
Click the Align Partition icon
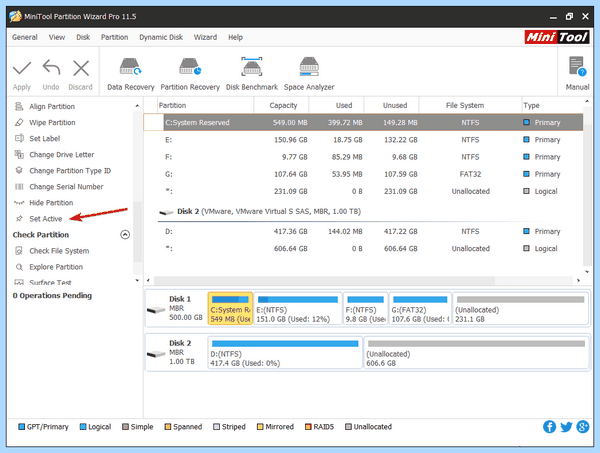(19, 106)
